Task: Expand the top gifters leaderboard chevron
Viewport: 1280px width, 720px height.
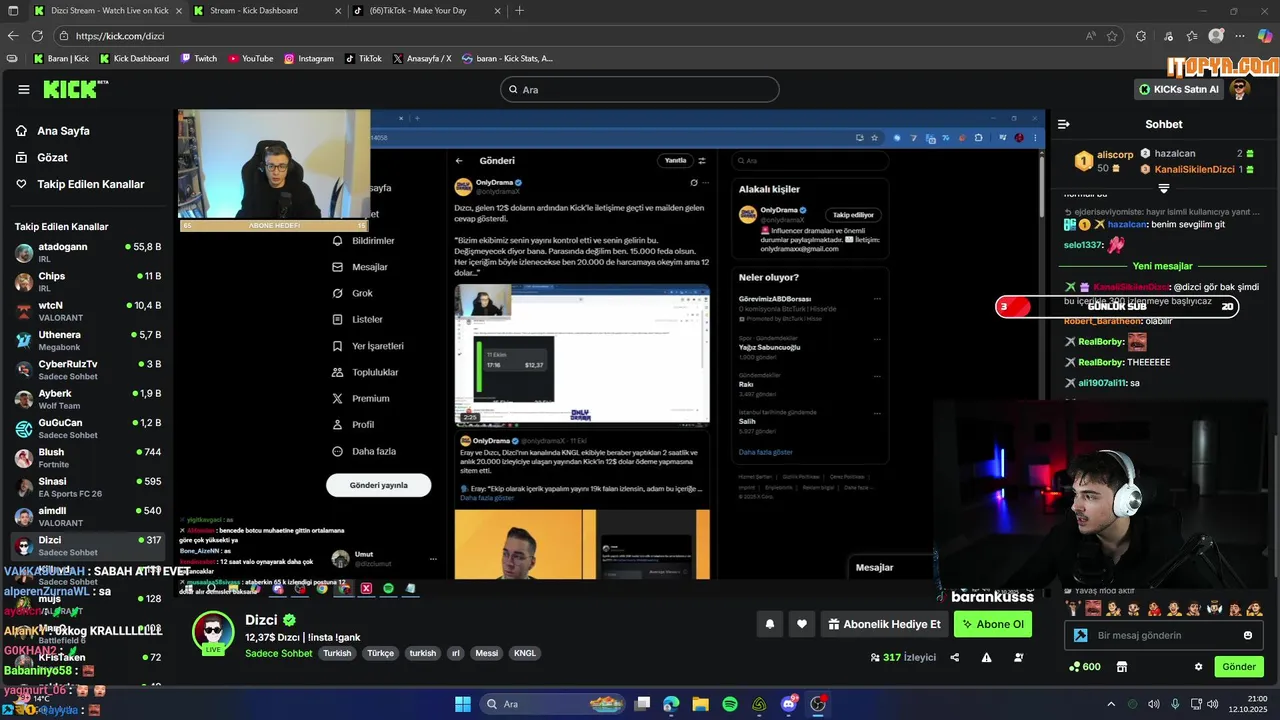Action: tap(1164, 188)
